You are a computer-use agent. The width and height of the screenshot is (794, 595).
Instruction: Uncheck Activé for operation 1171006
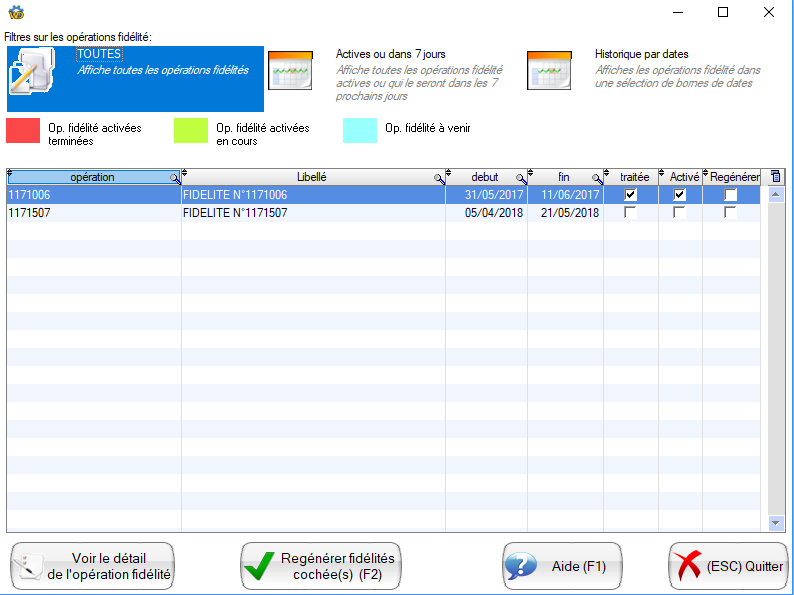679,195
